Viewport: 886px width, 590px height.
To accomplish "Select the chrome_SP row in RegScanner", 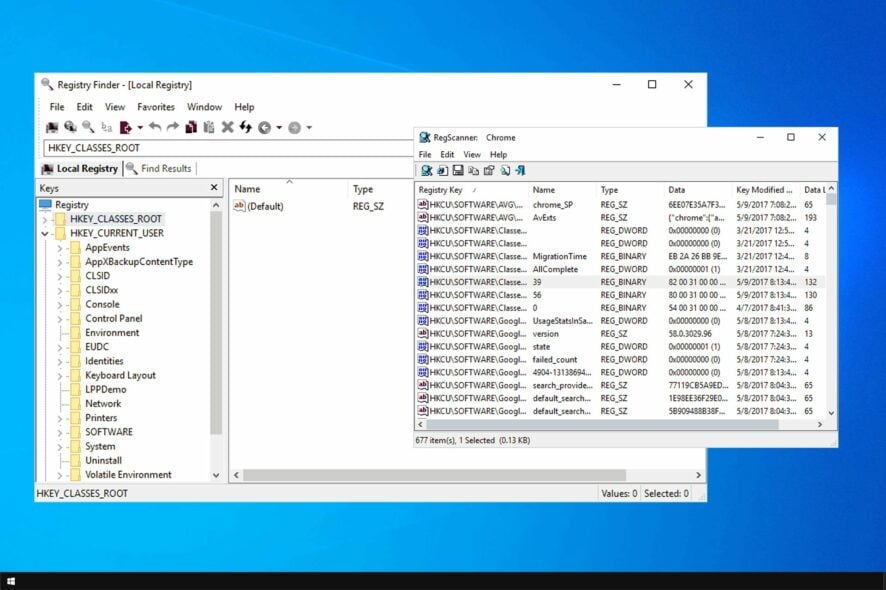I will tap(620, 205).
